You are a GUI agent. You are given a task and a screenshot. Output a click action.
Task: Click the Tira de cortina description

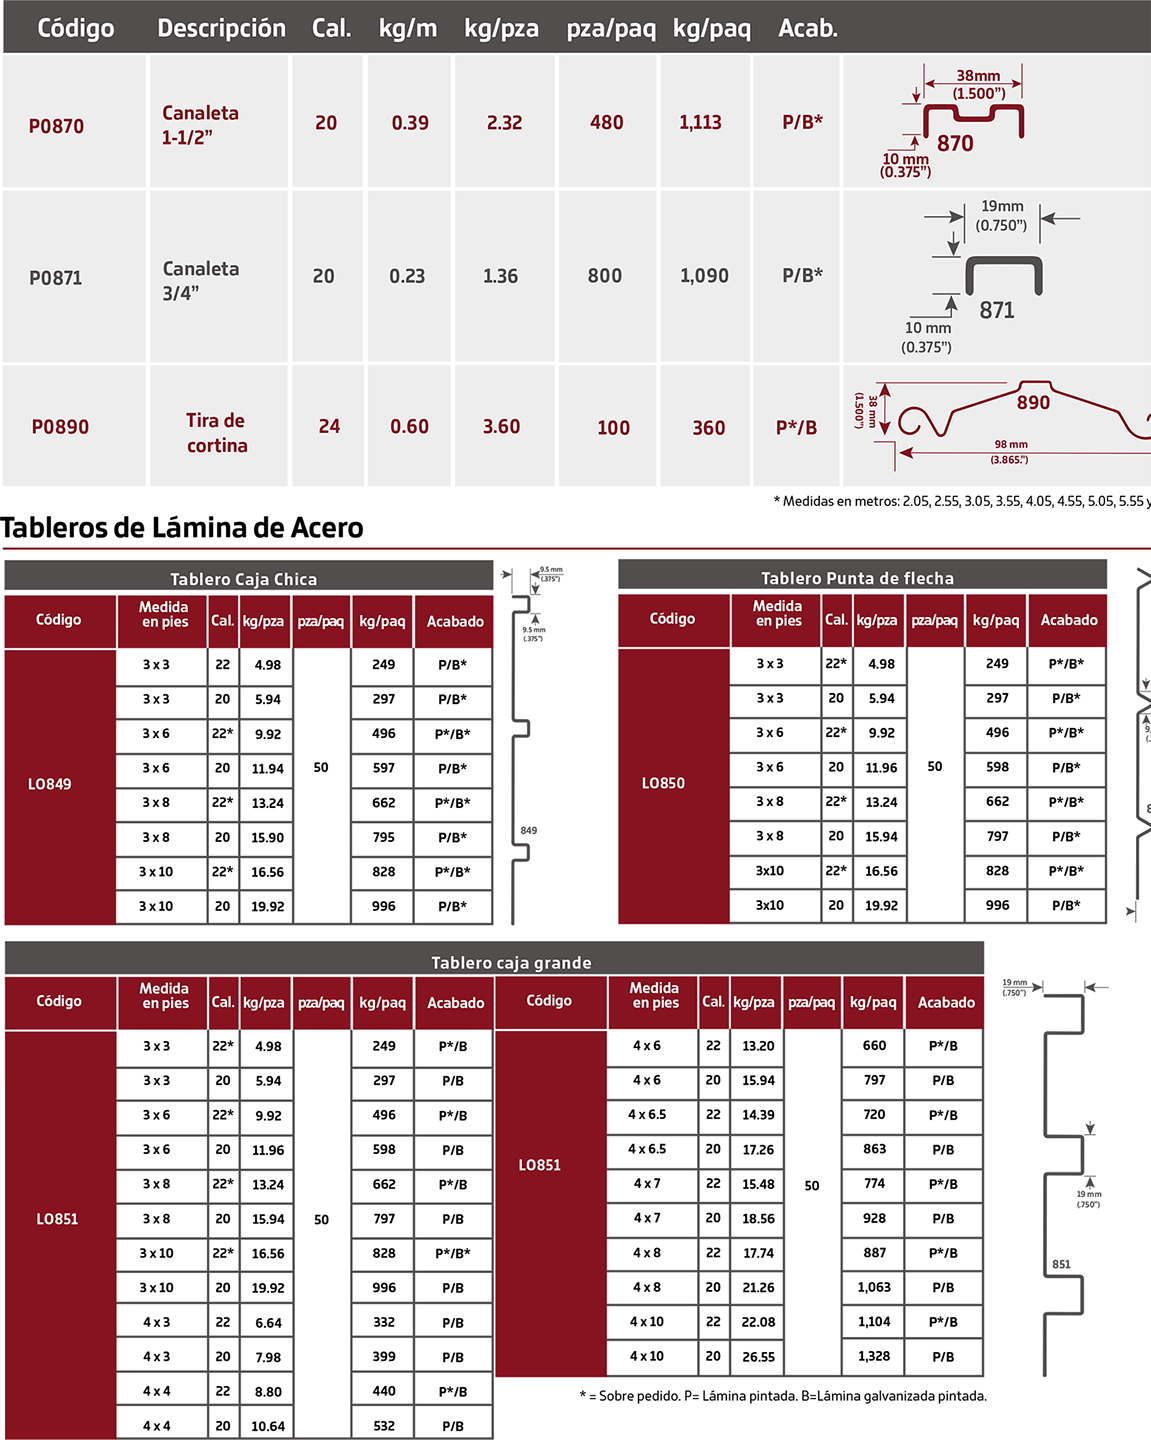click(x=216, y=433)
